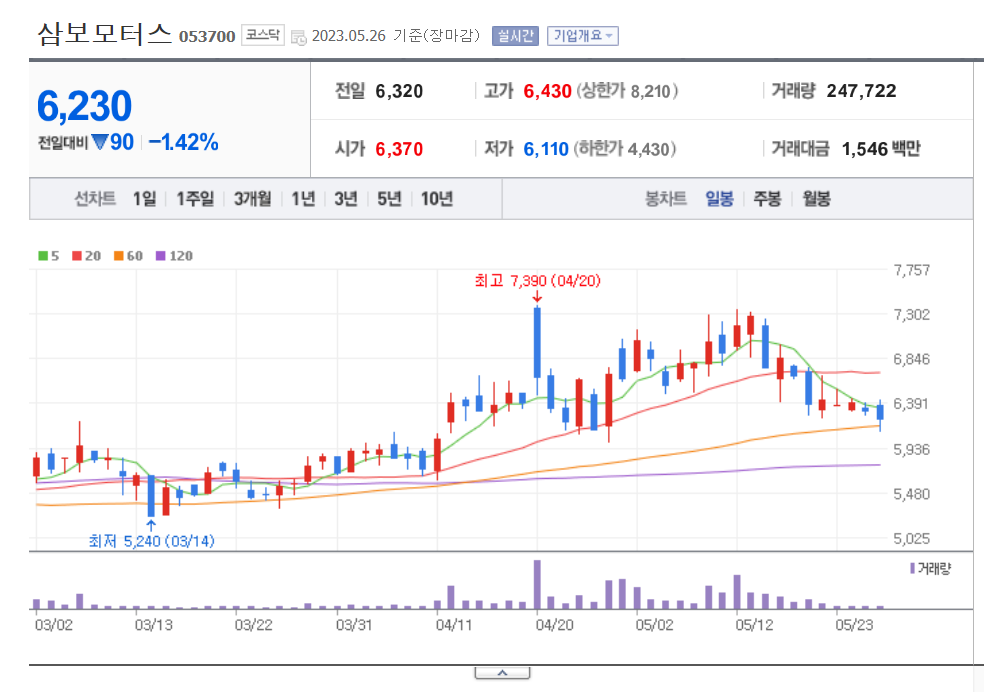Click the 05/23 date axis label
Screen dimensions: 984x692
(x=854, y=625)
